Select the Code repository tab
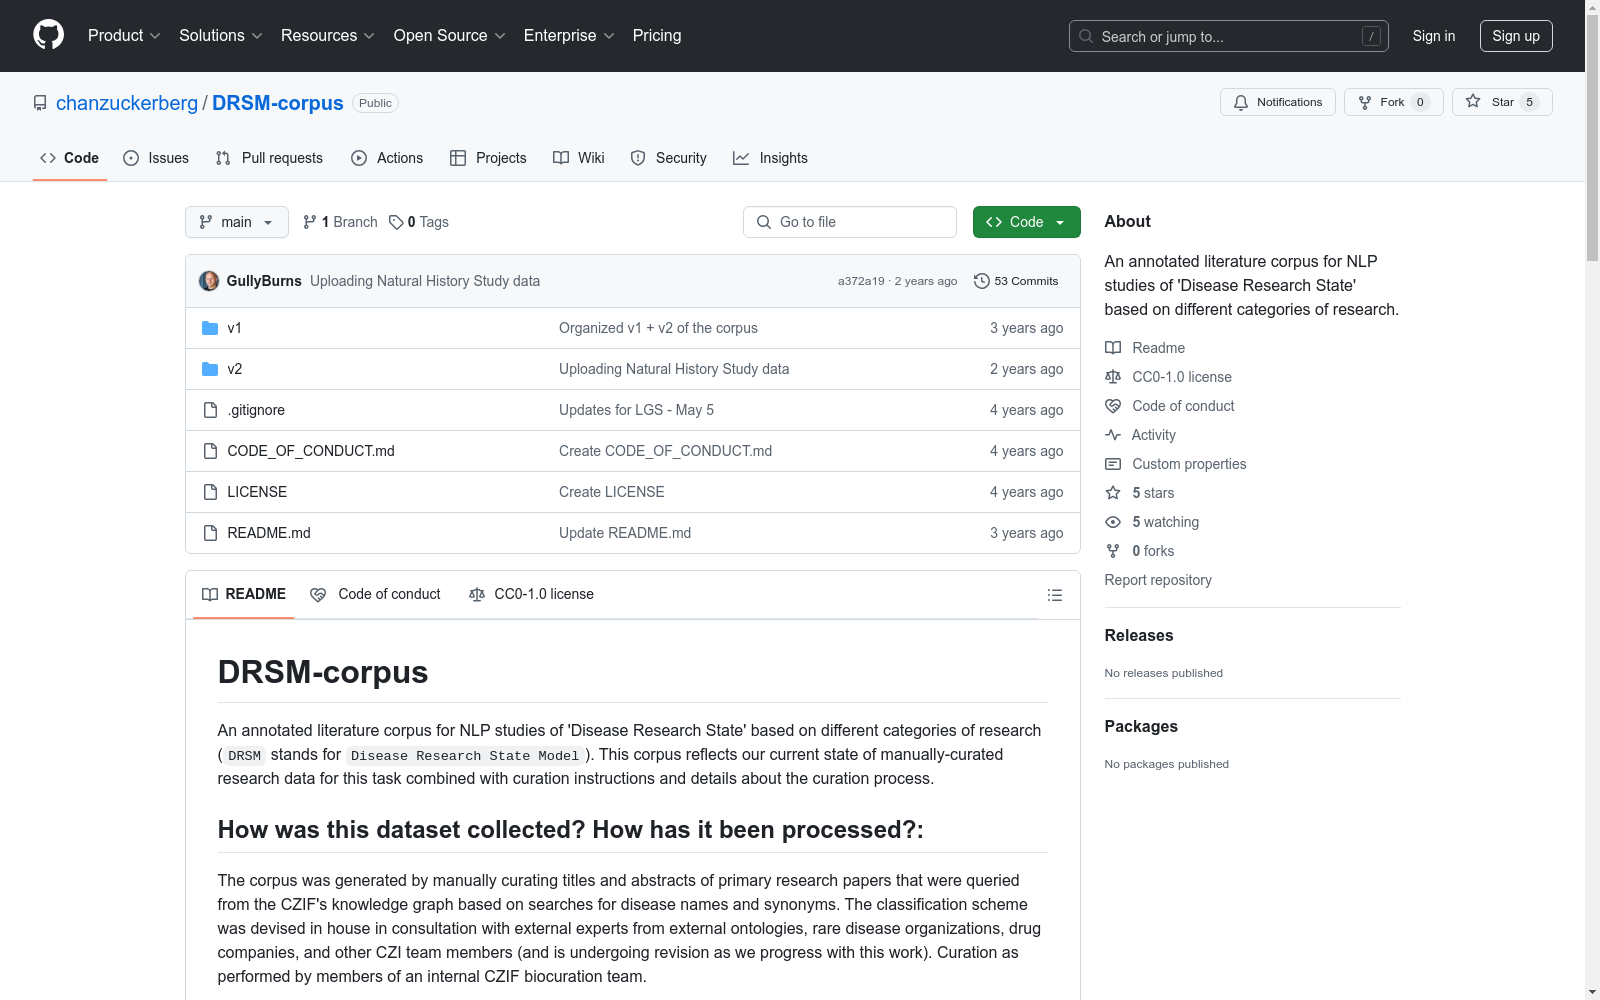Image resolution: width=1600 pixels, height=1000 pixels. [x=70, y=158]
